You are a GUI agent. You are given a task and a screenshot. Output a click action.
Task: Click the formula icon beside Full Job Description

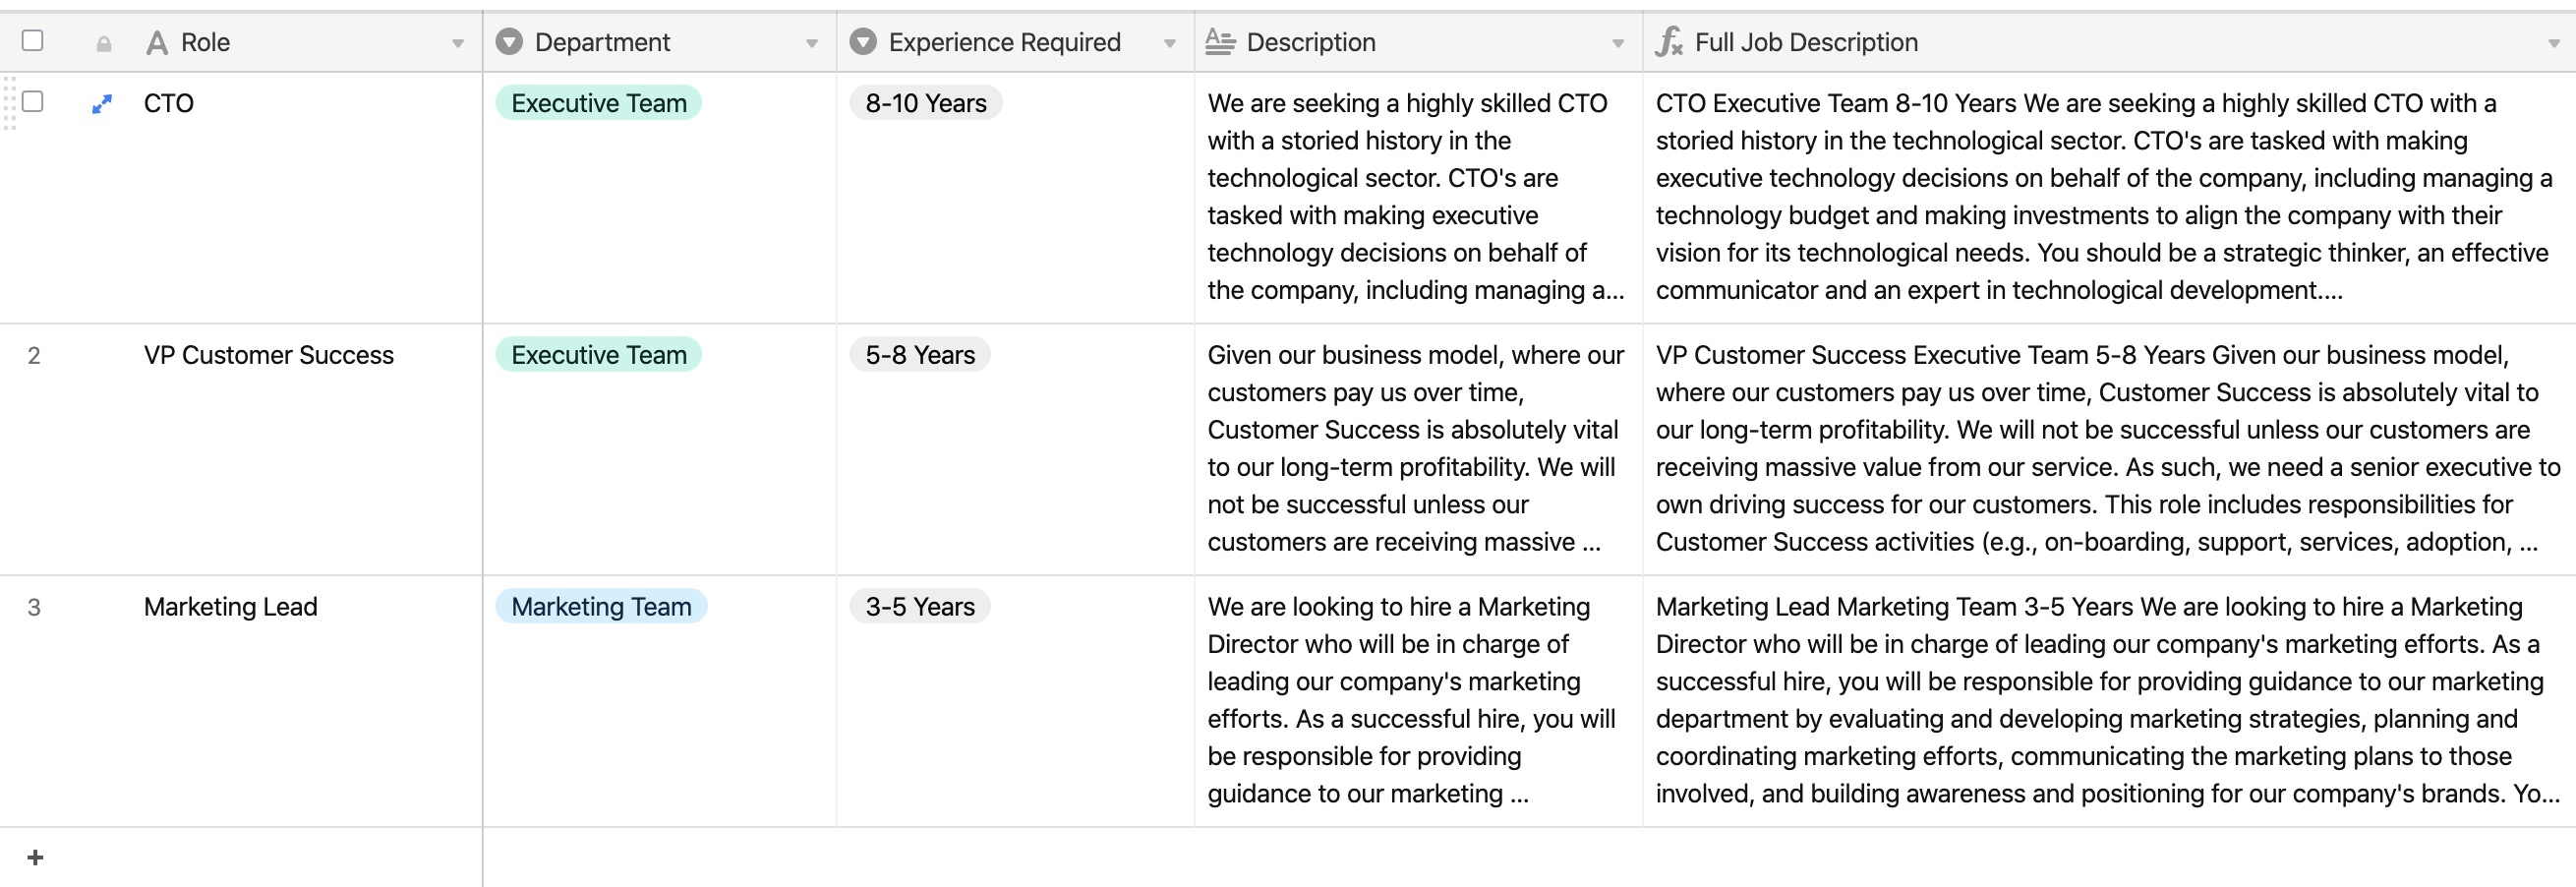1668,42
